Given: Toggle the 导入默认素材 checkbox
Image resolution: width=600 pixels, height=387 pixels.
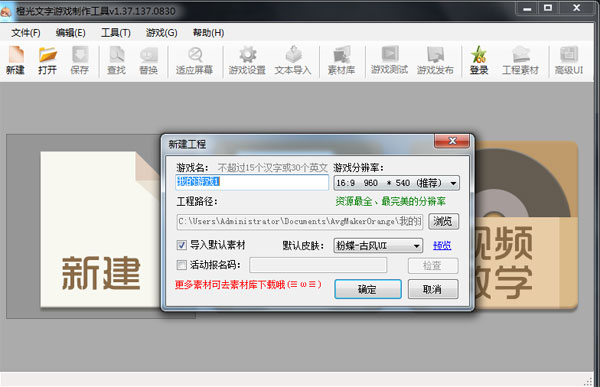Looking at the screenshot, I should 182,245.
